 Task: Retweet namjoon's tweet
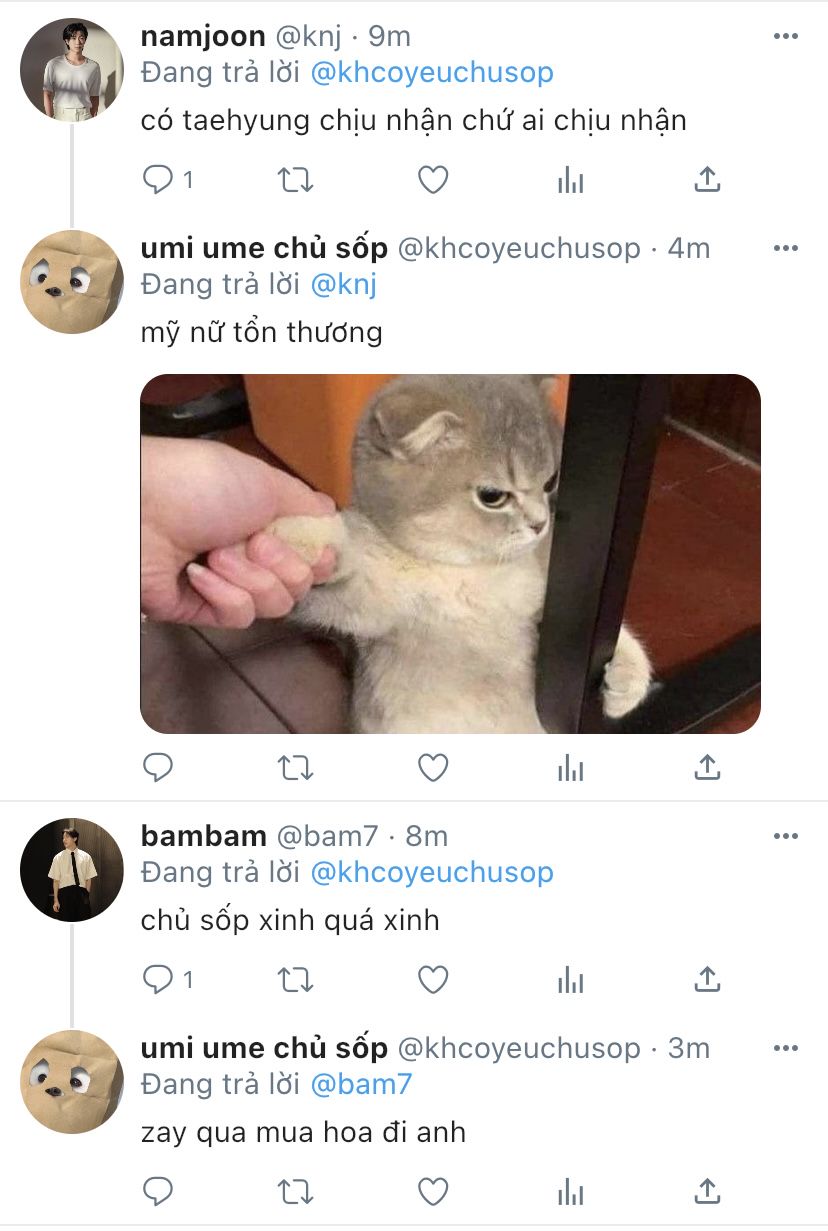pos(294,180)
